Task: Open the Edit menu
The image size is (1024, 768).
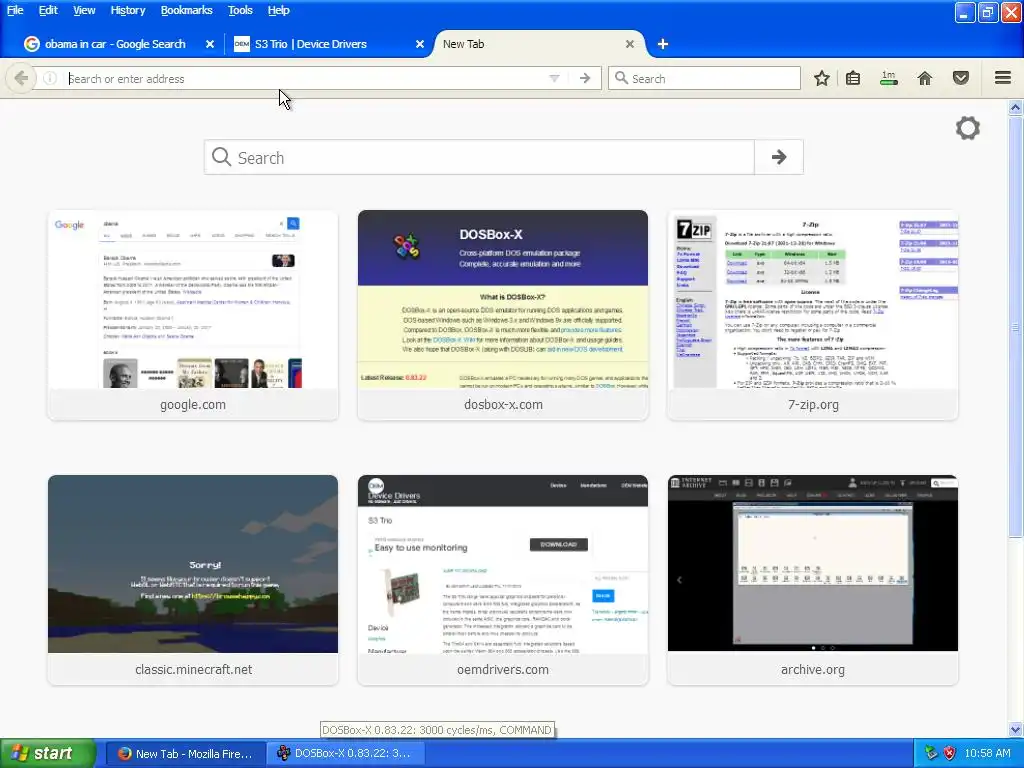Action: (48, 10)
